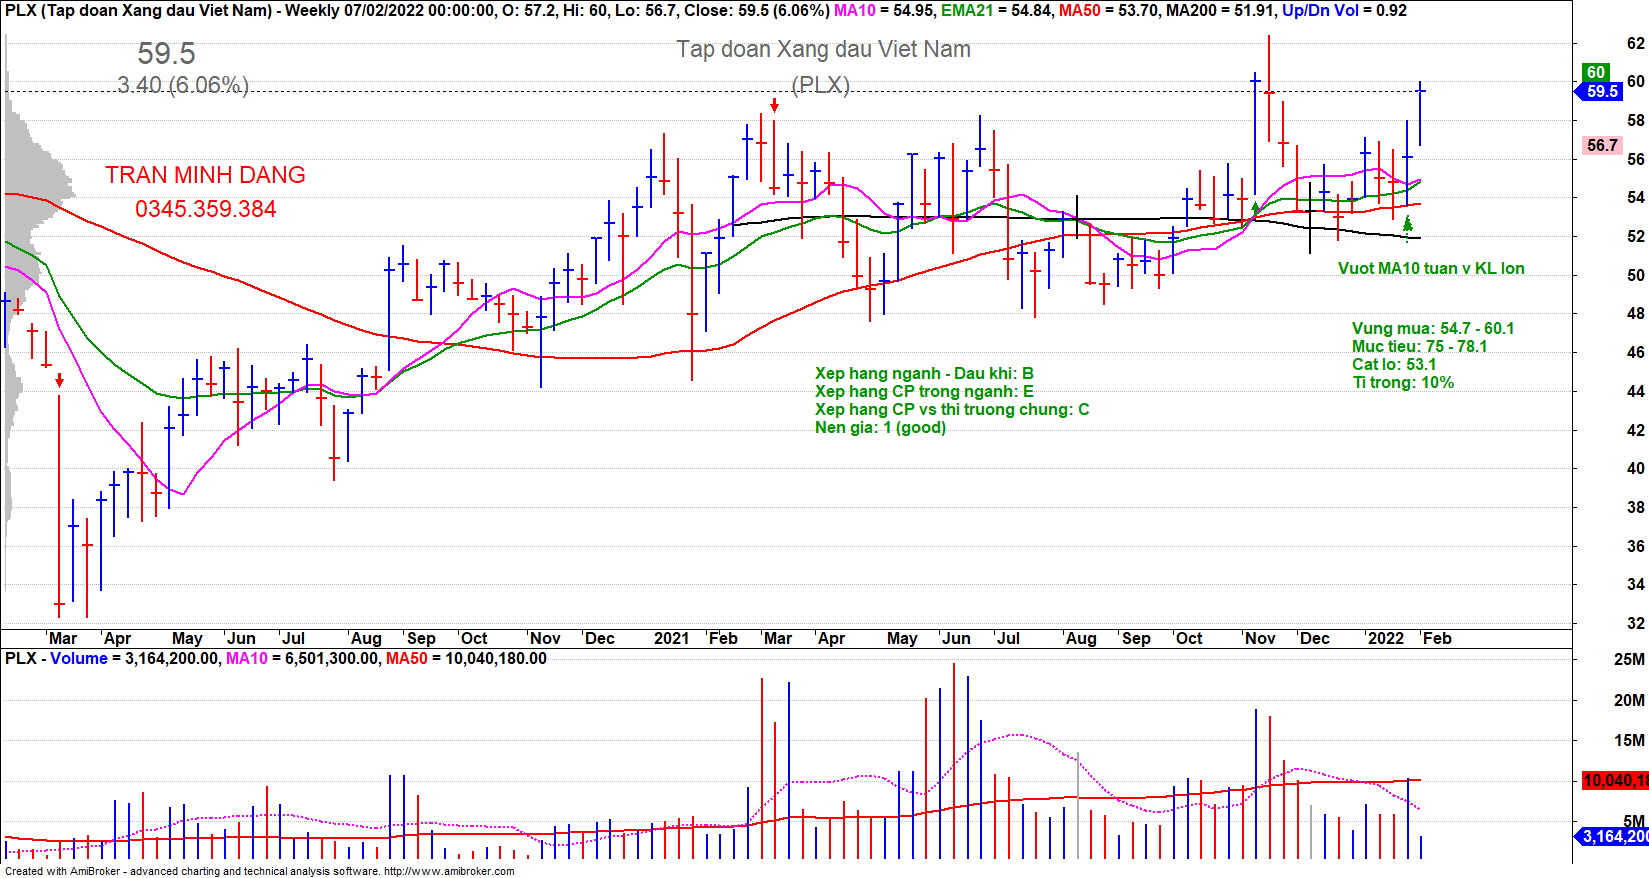Click the 52 value on the price axis
This screenshot has width=1649, height=878.
point(1635,236)
